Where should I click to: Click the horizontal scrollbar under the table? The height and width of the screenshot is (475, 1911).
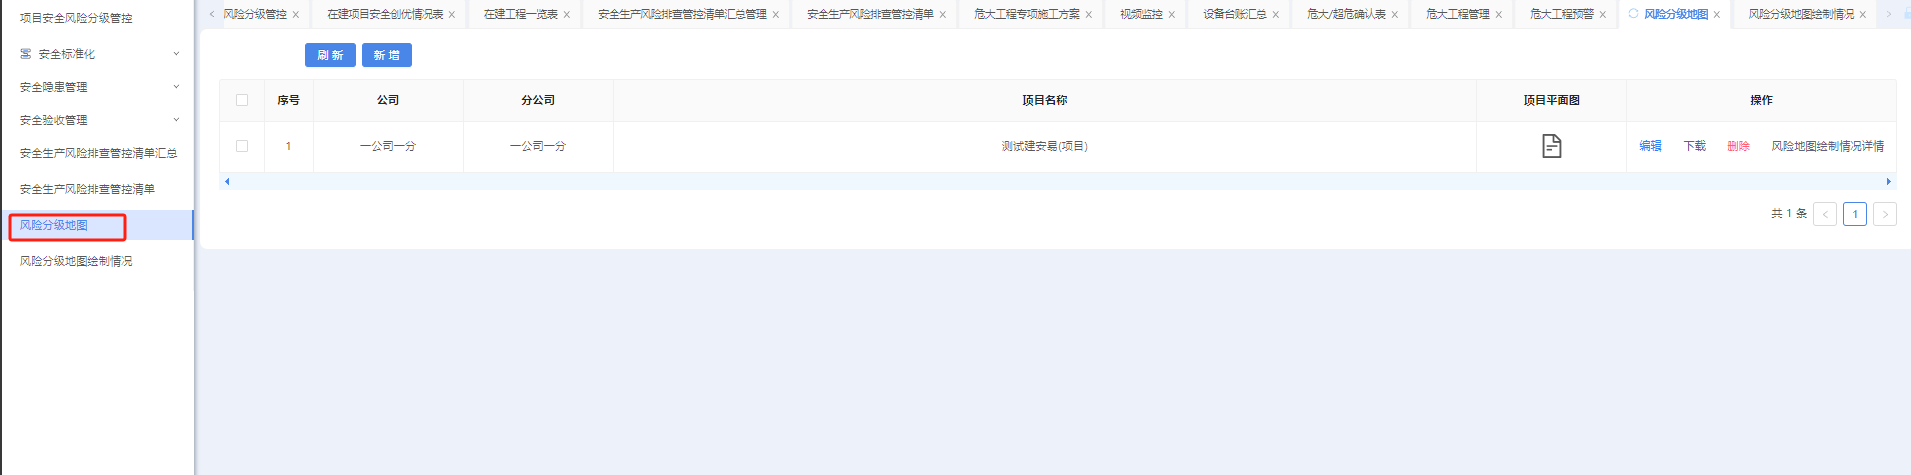point(1057,181)
